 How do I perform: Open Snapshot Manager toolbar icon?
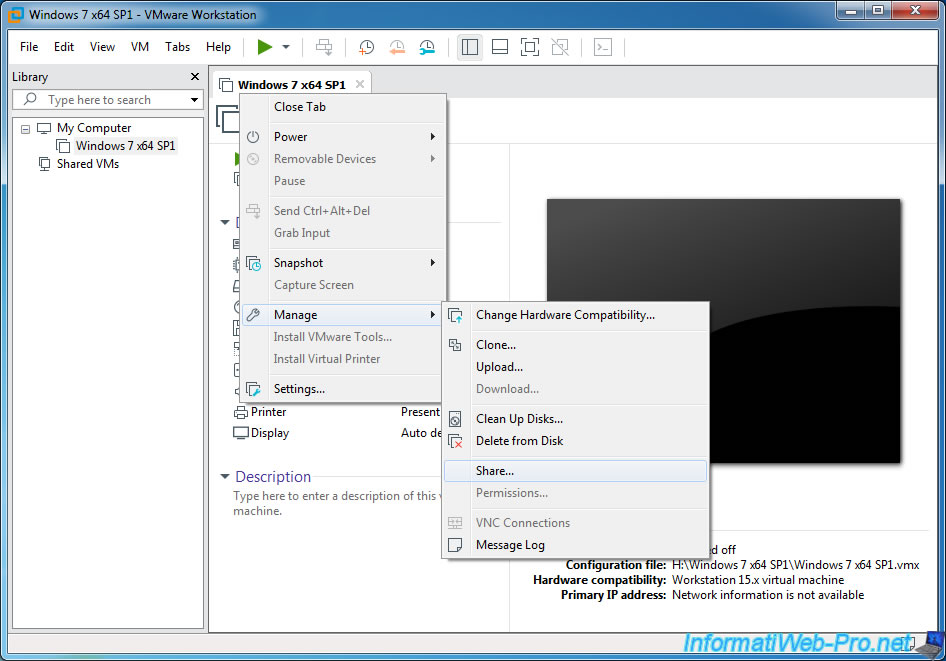pos(427,47)
